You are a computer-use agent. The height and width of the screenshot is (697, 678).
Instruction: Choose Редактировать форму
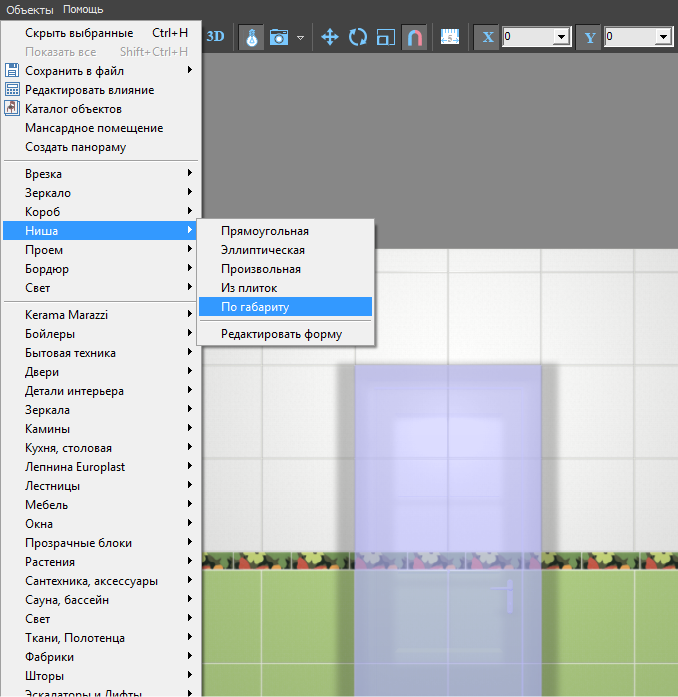click(285, 334)
